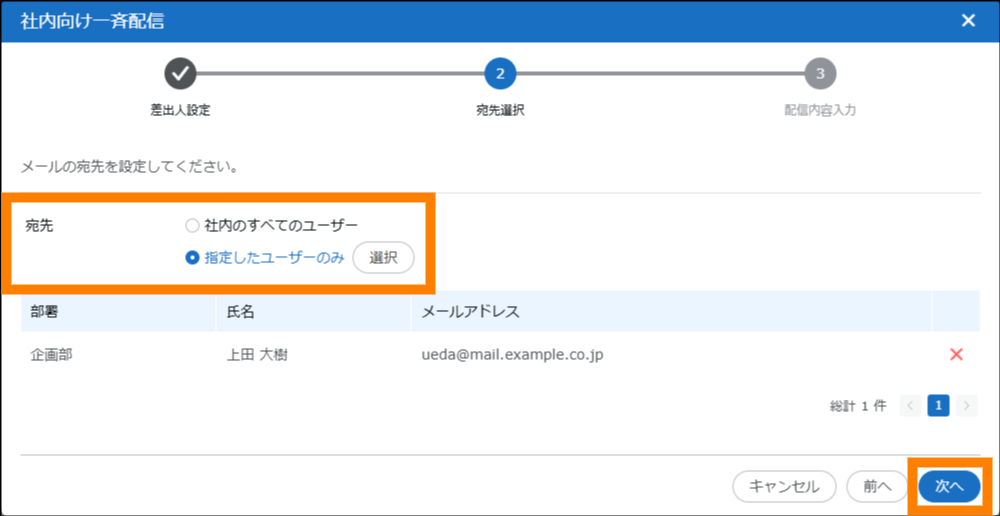Click the 配信内容入力 step label
Viewport: 1000px width, 516px height.
(x=820, y=110)
